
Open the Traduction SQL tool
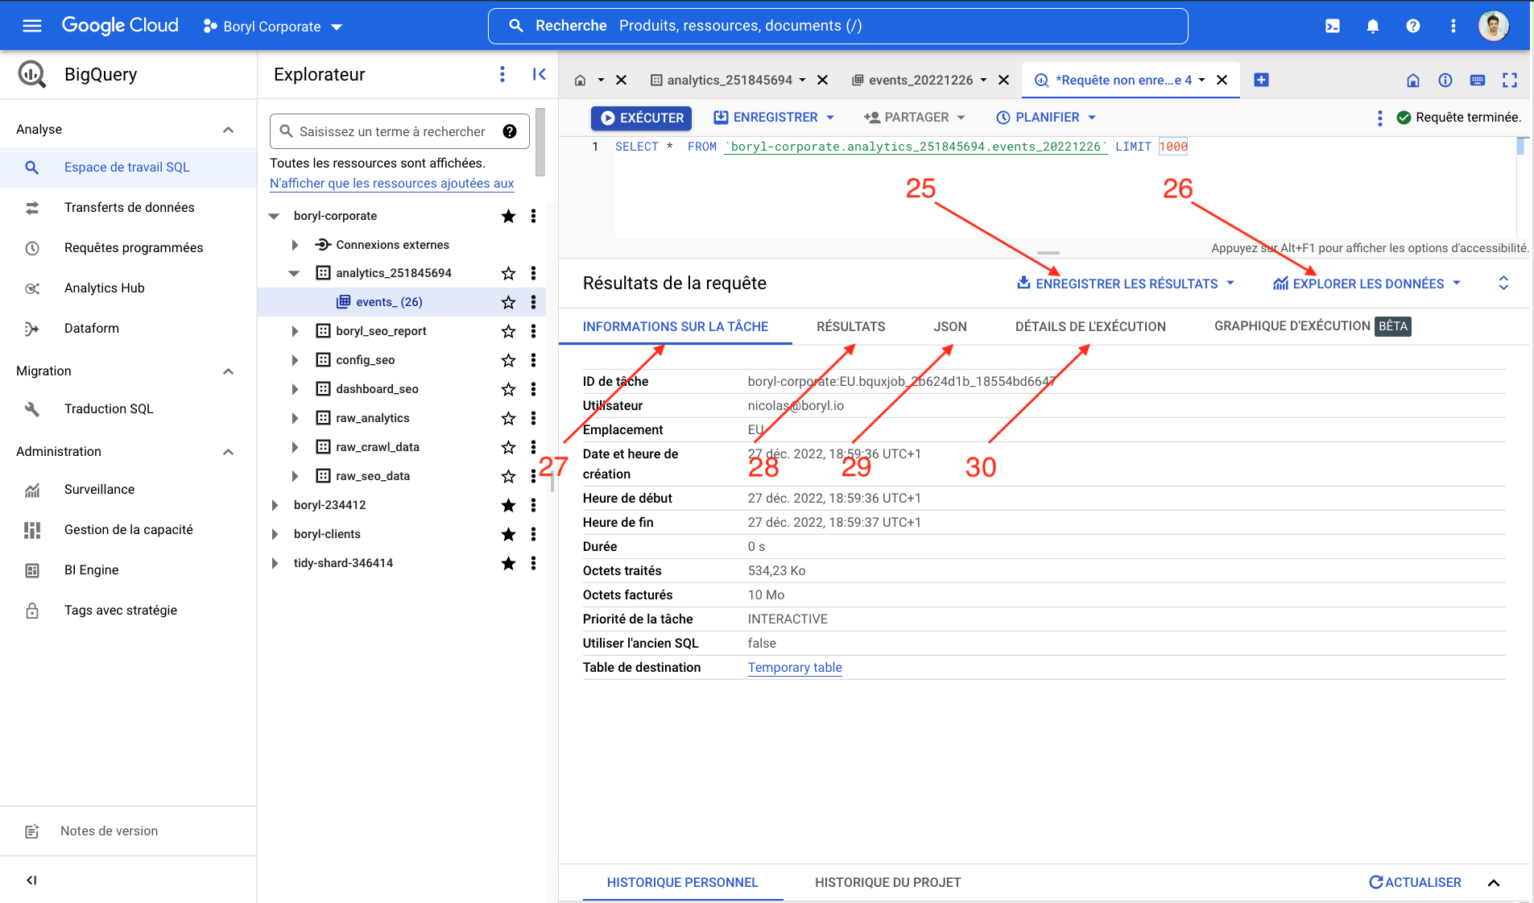[107, 408]
